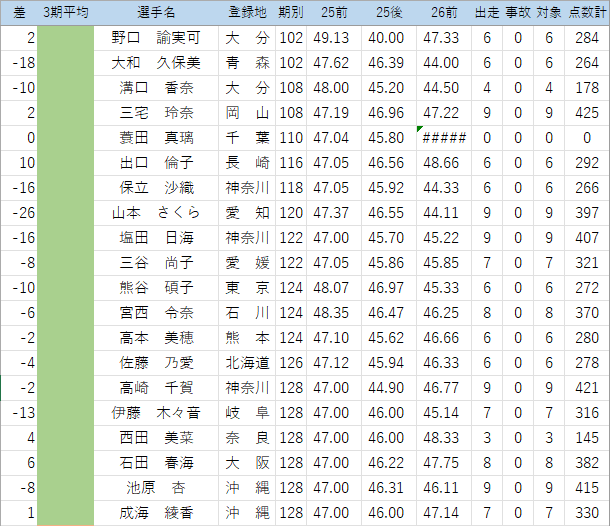Select the 48.66 value in 26前

(441, 162)
